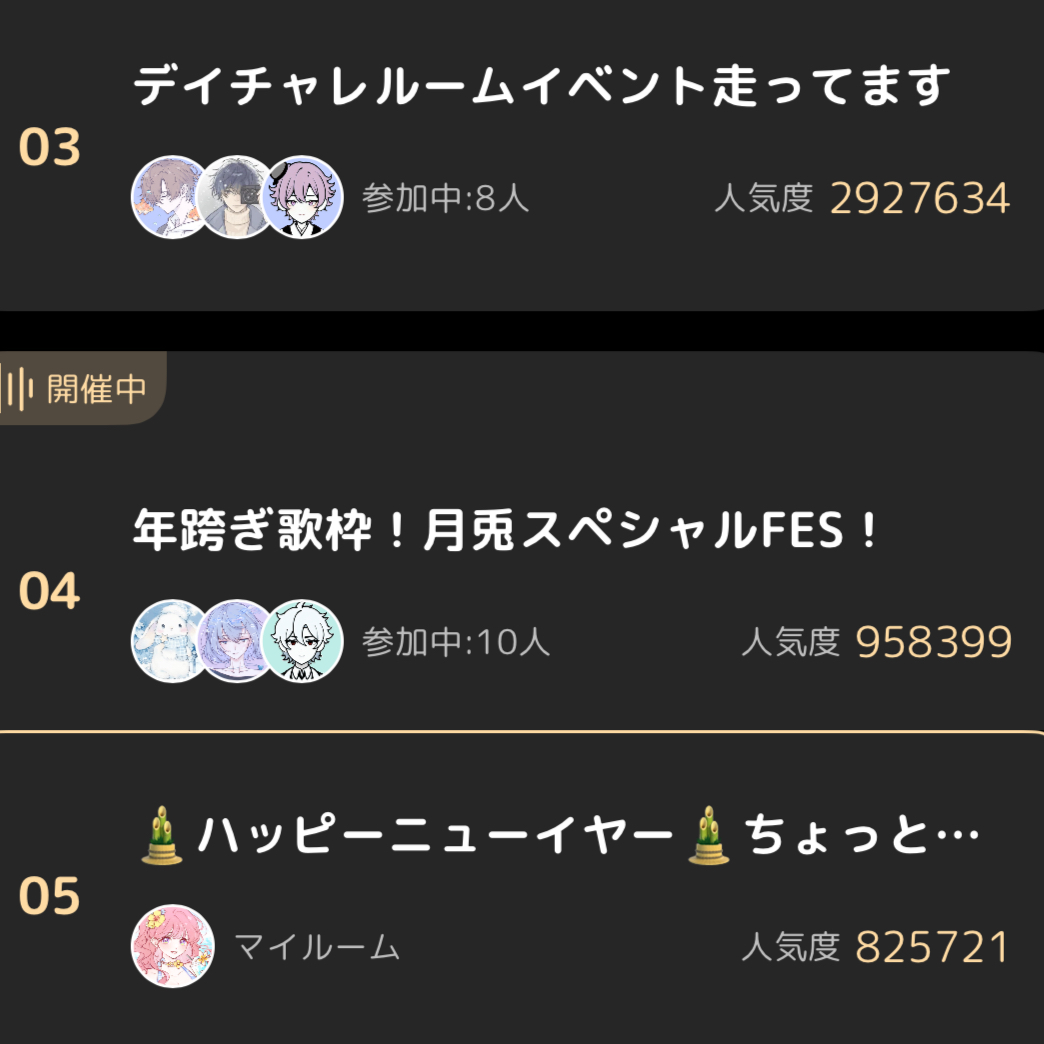Click popularity score 2927634
The width and height of the screenshot is (1044, 1044).
click(920, 199)
